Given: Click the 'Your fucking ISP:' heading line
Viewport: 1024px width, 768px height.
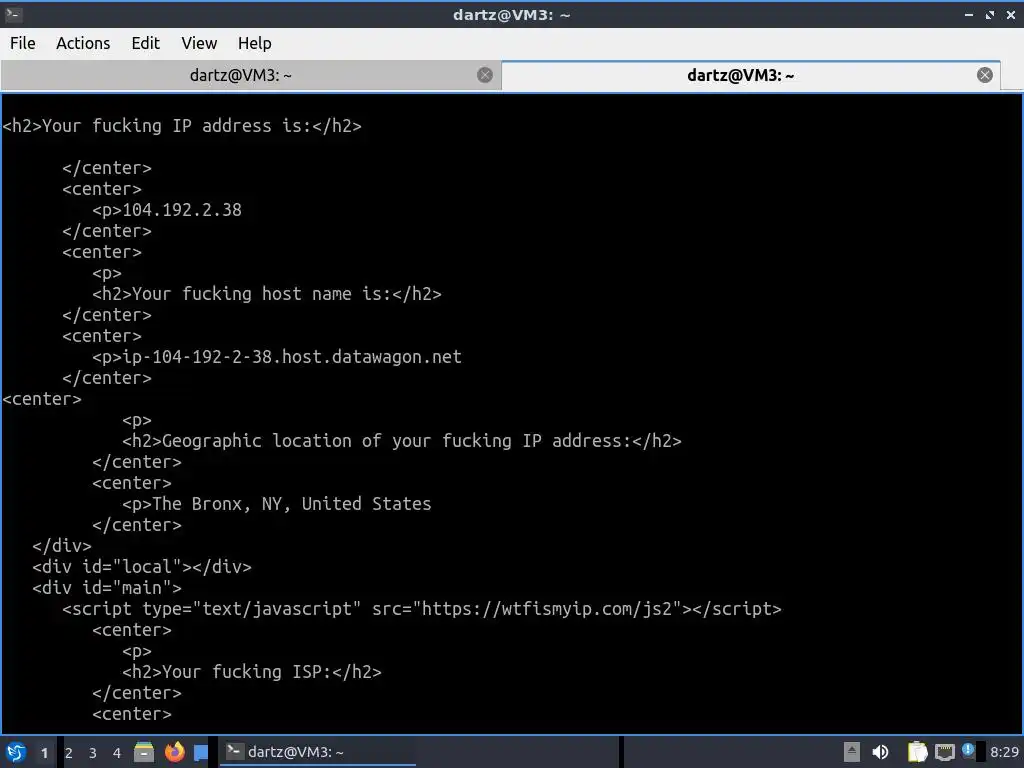Looking at the screenshot, I should (x=251, y=671).
